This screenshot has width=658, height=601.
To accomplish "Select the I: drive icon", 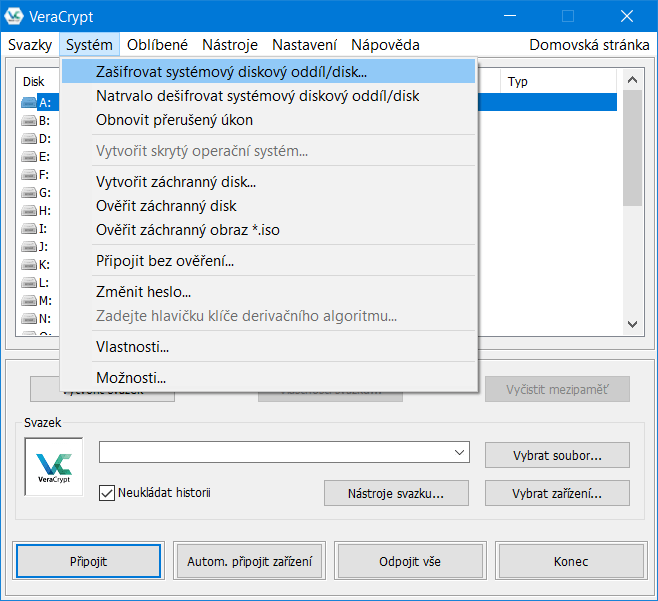I will click(x=29, y=229).
